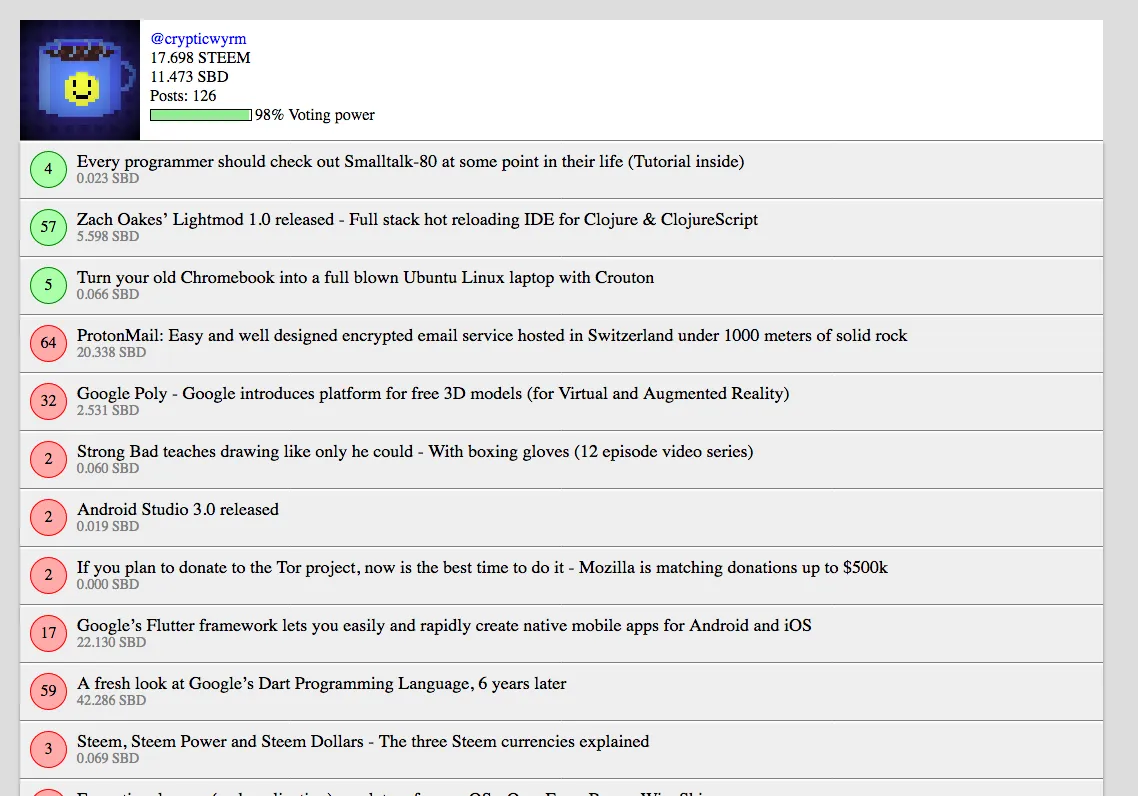Click the green vote circle showing 4

(49, 169)
